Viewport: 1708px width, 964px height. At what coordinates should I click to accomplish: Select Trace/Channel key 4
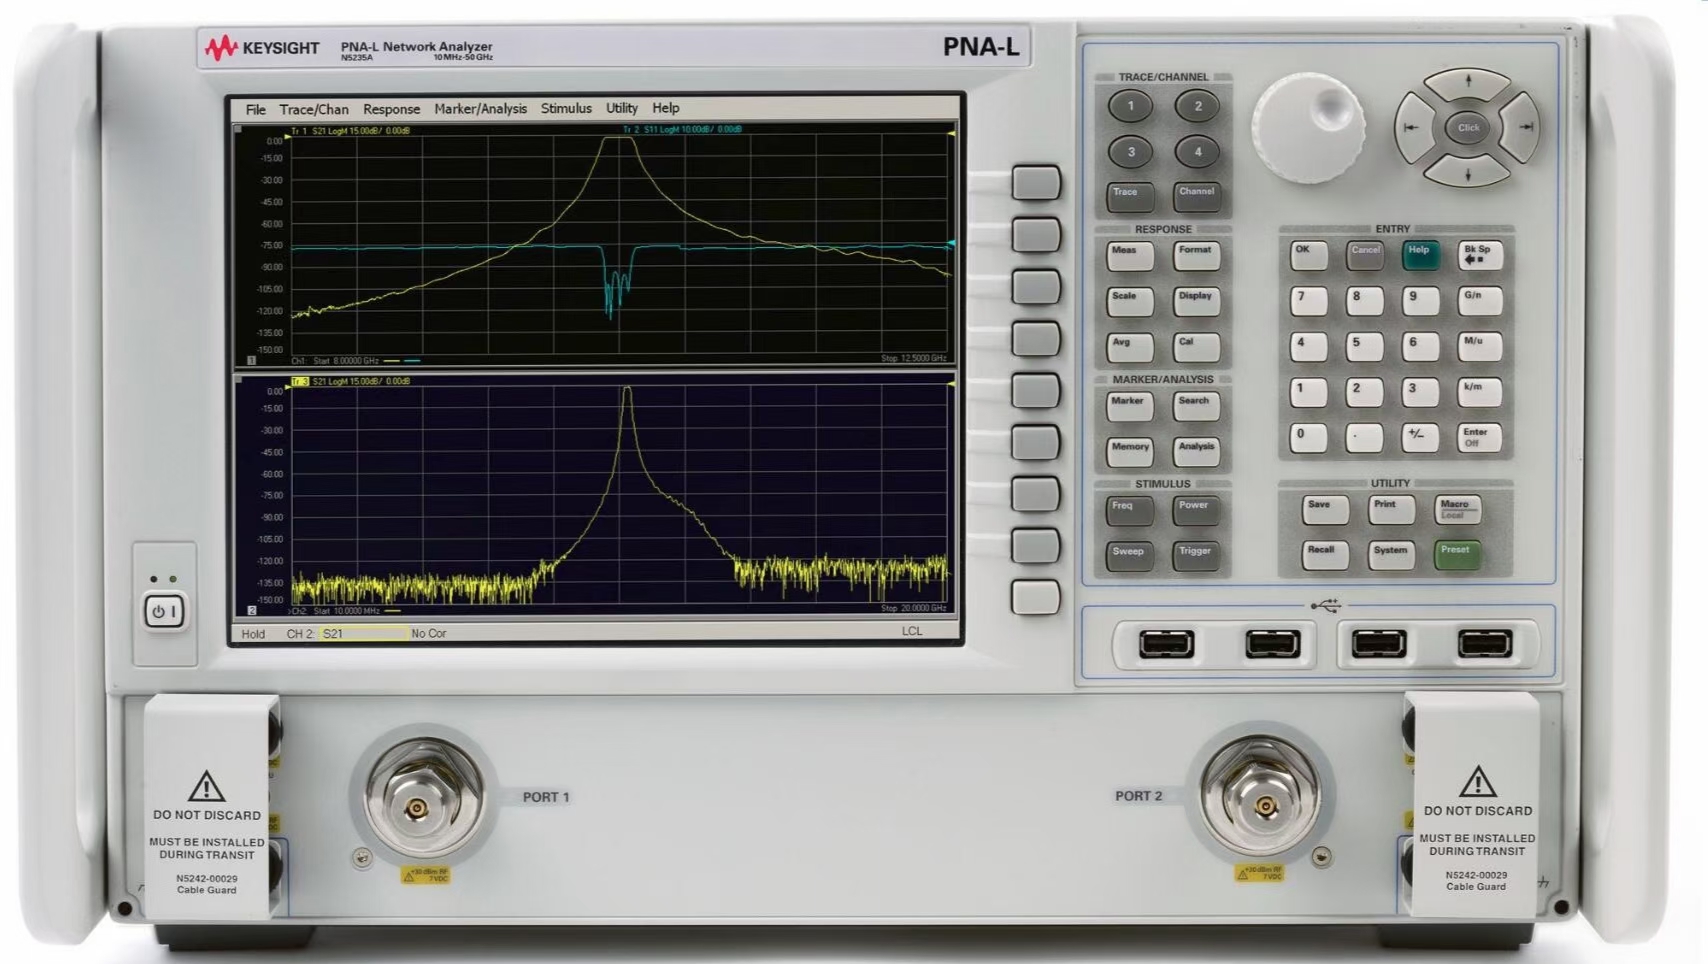(x=1197, y=152)
